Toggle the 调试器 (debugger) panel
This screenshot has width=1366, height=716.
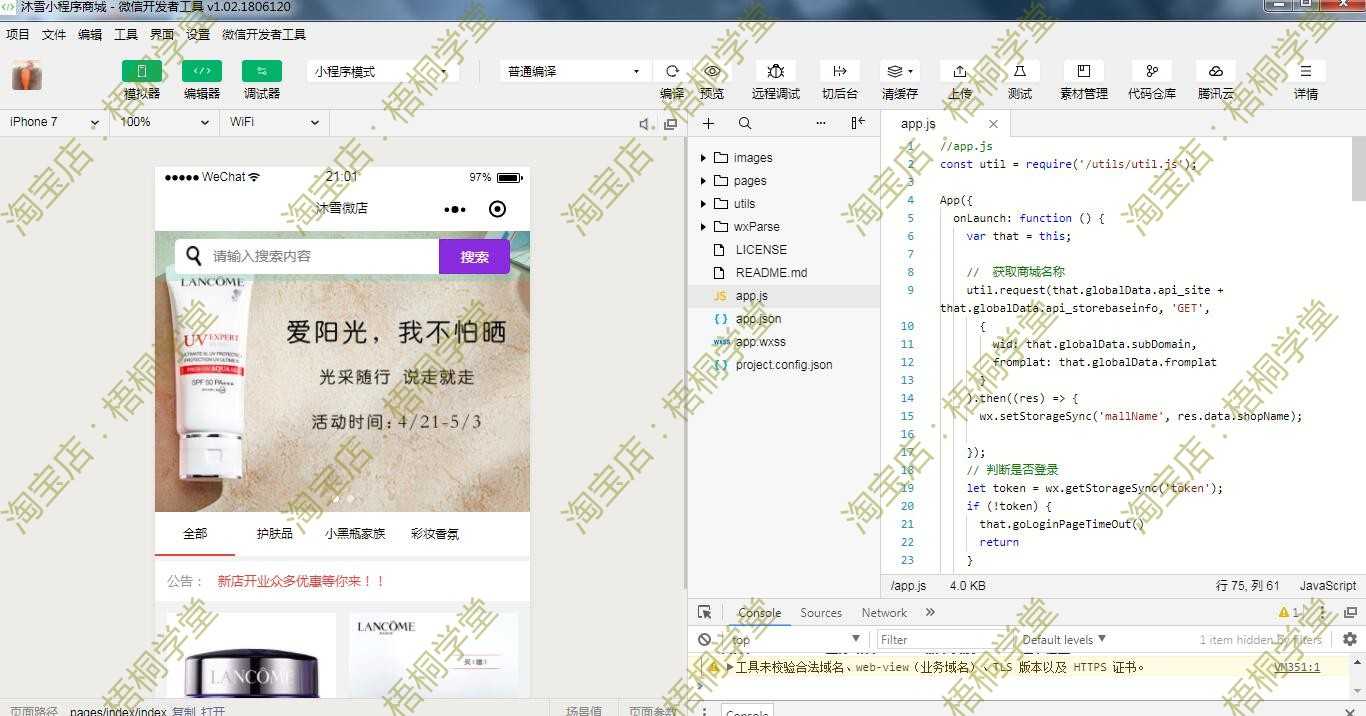click(261, 80)
